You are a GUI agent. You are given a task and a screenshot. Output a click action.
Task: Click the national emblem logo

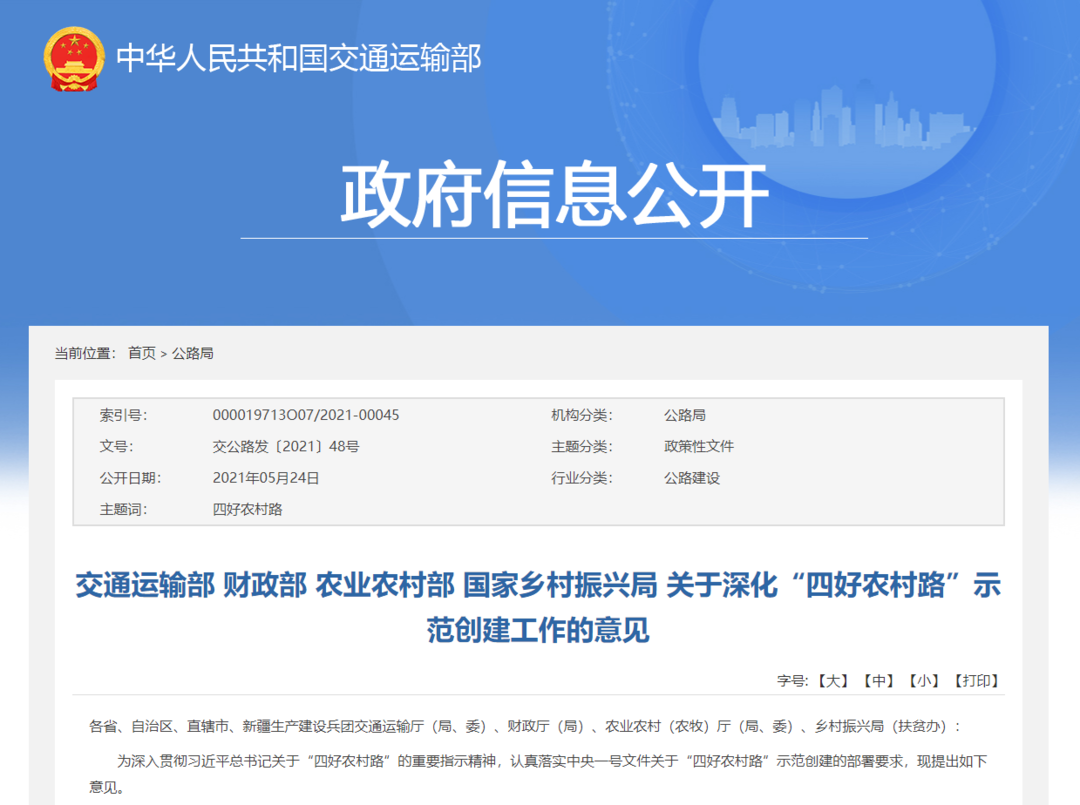[73, 59]
